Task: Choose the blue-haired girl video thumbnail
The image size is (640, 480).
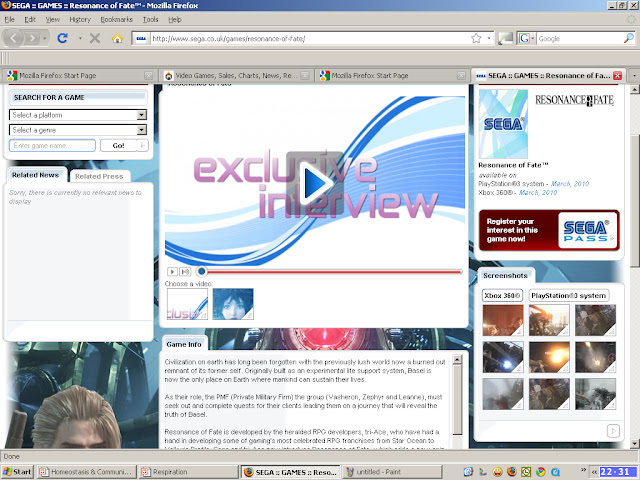Action: click(233, 304)
